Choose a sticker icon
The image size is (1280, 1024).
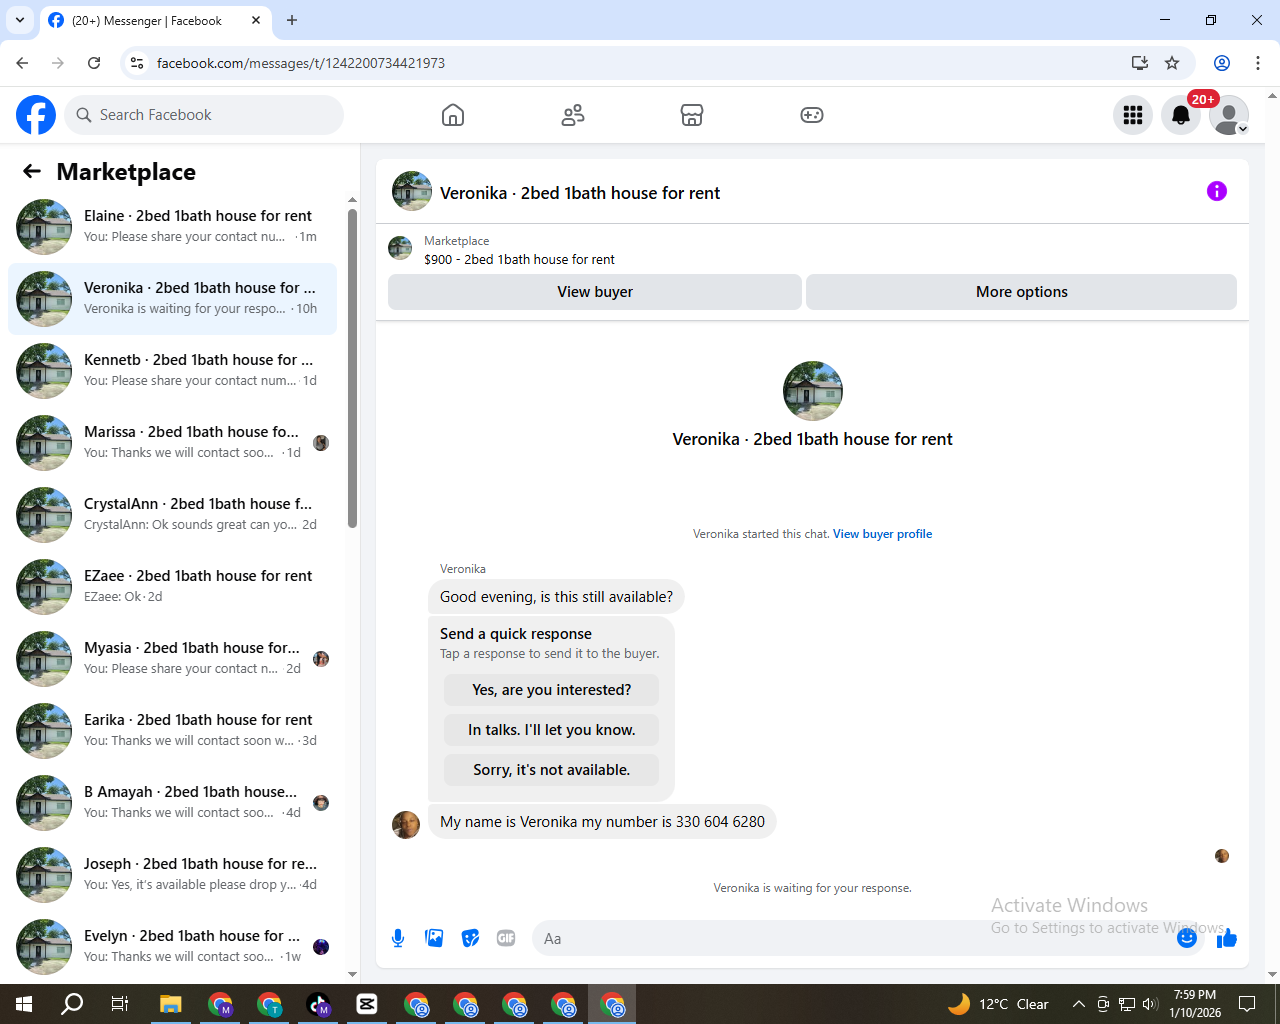[470, 938]
